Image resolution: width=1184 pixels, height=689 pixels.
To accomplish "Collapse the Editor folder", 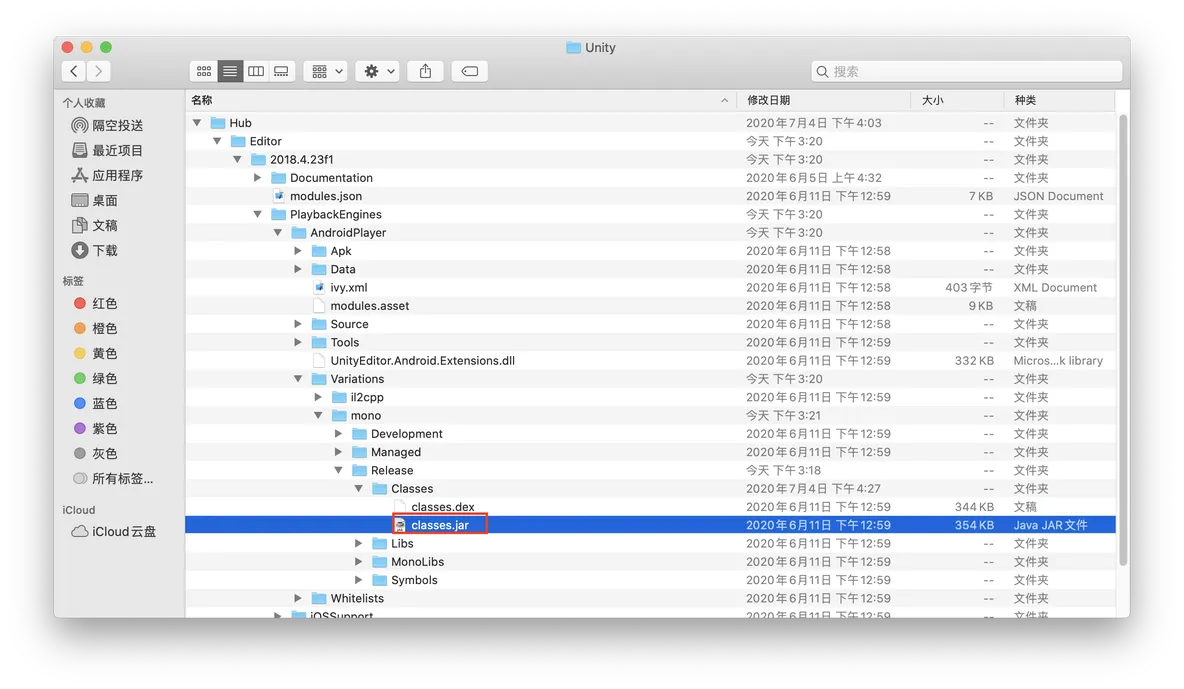I will [217, 141].
